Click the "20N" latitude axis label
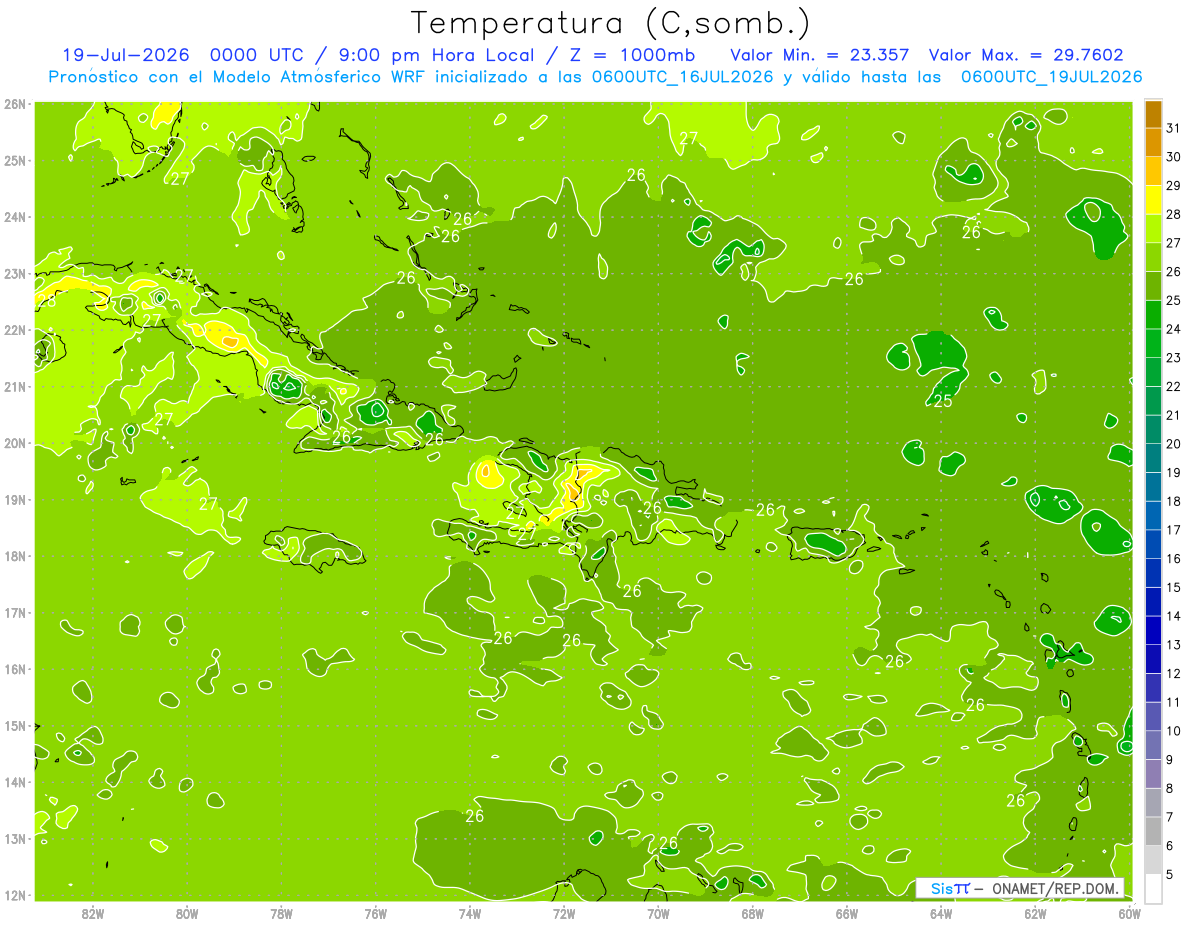Screen dimensions: 1200x927 point(15,443)
